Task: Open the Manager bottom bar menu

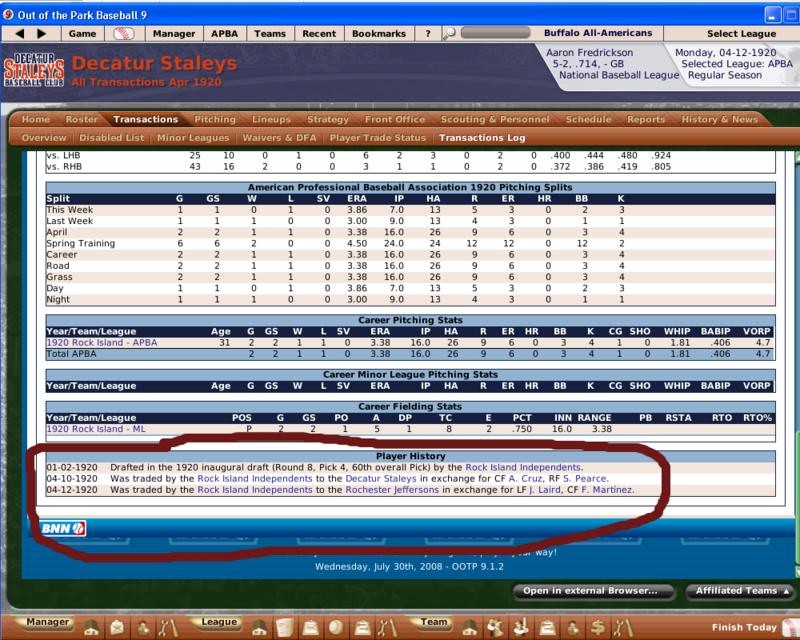Action: tap(47, 622)
